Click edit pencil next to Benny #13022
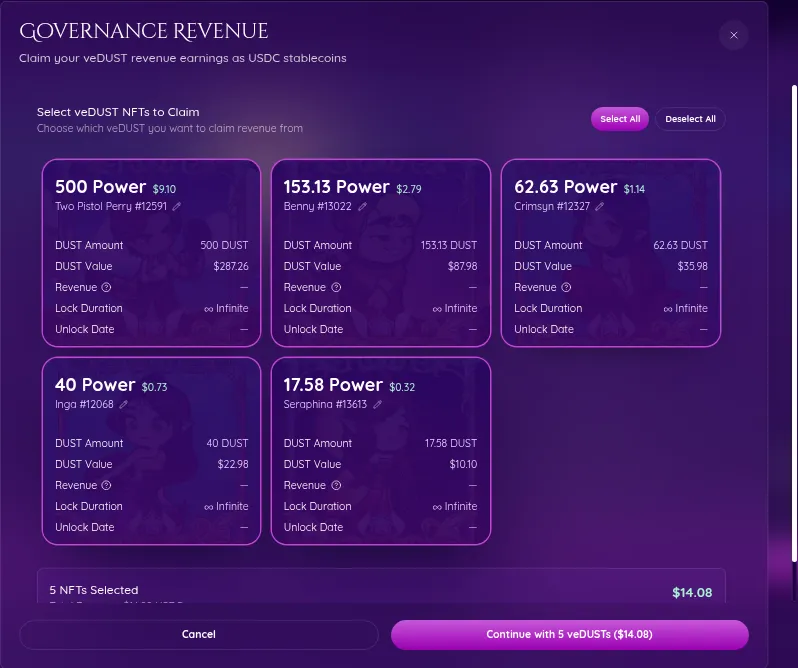 tap(363, 206)
